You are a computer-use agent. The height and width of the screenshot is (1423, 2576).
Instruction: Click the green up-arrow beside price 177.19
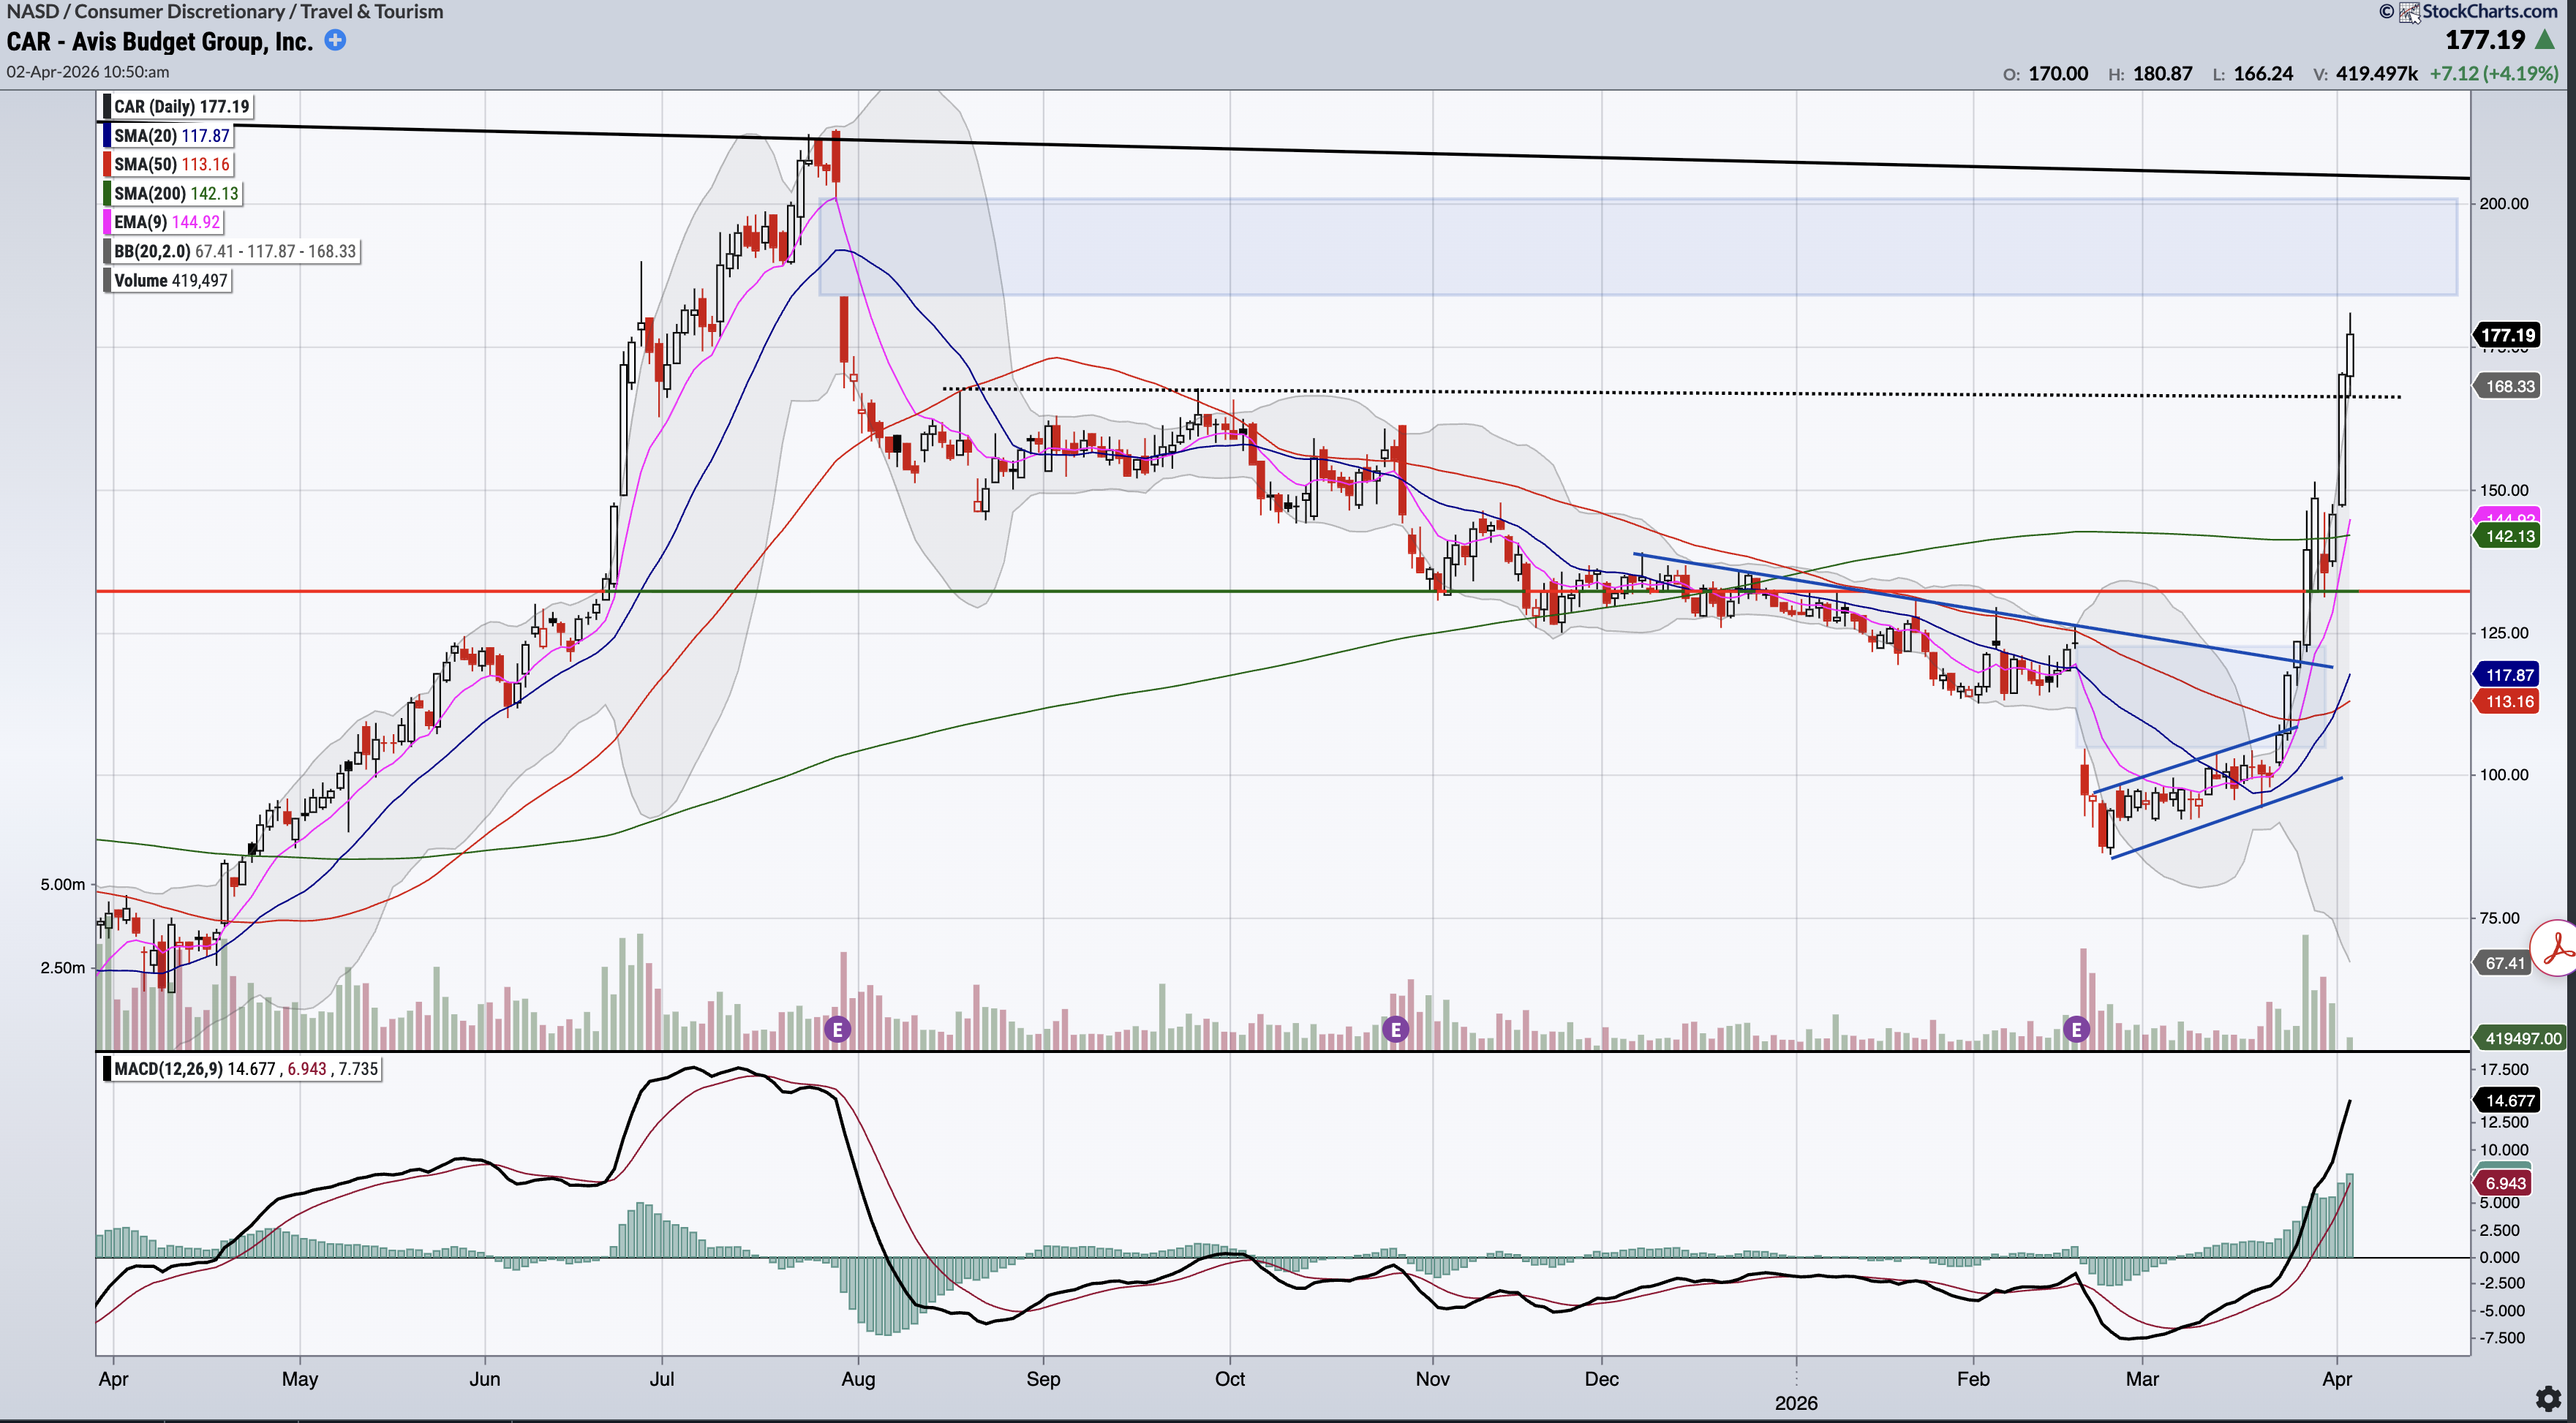click(x=2545, y=40)
